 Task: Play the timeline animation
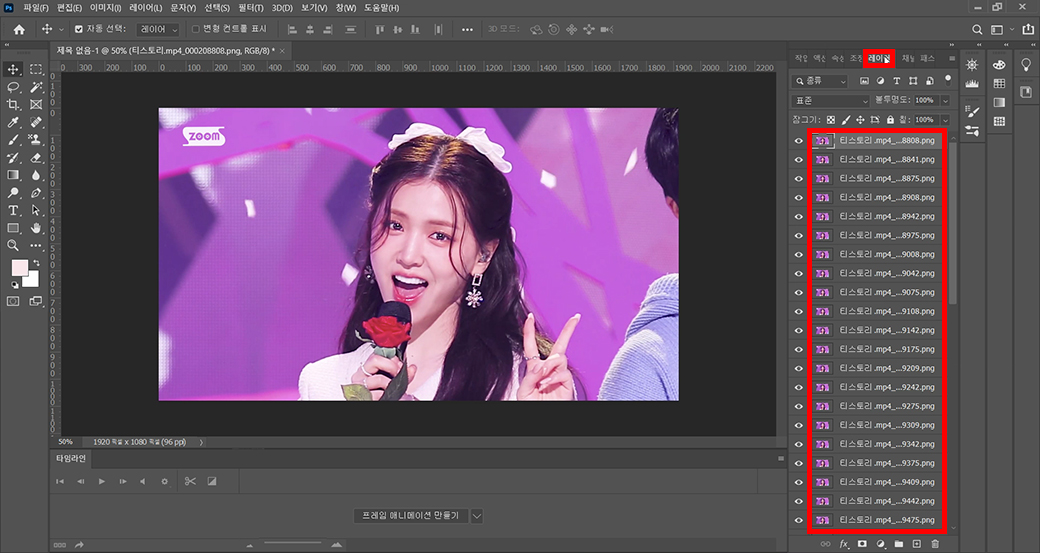coord(101,481)
